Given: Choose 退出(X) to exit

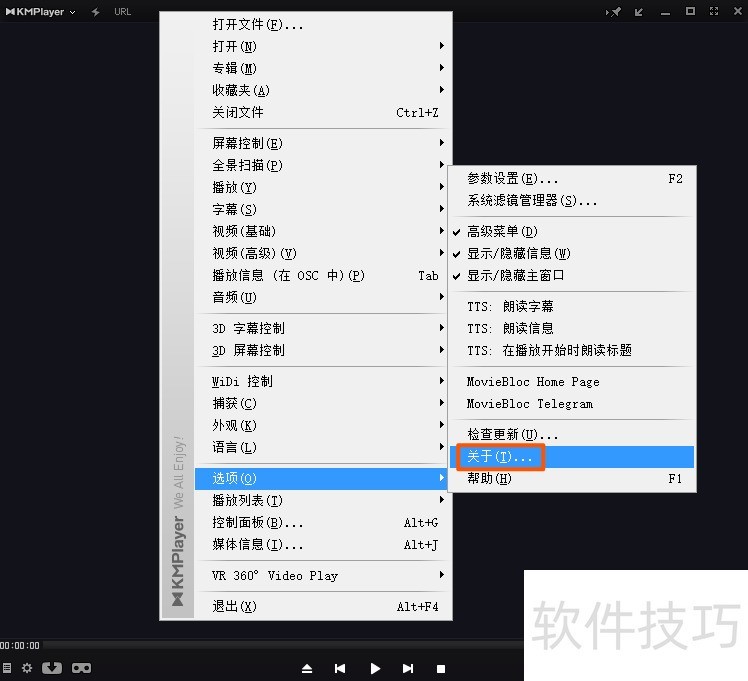Looking at the screenshot, I should click(x=323, y=606).
